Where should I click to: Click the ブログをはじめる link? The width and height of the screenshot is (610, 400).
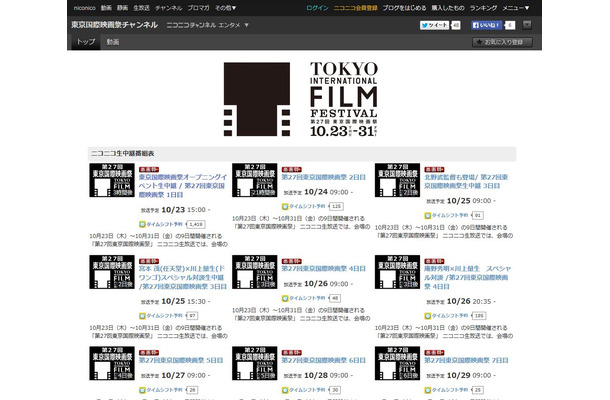point(404,8)
